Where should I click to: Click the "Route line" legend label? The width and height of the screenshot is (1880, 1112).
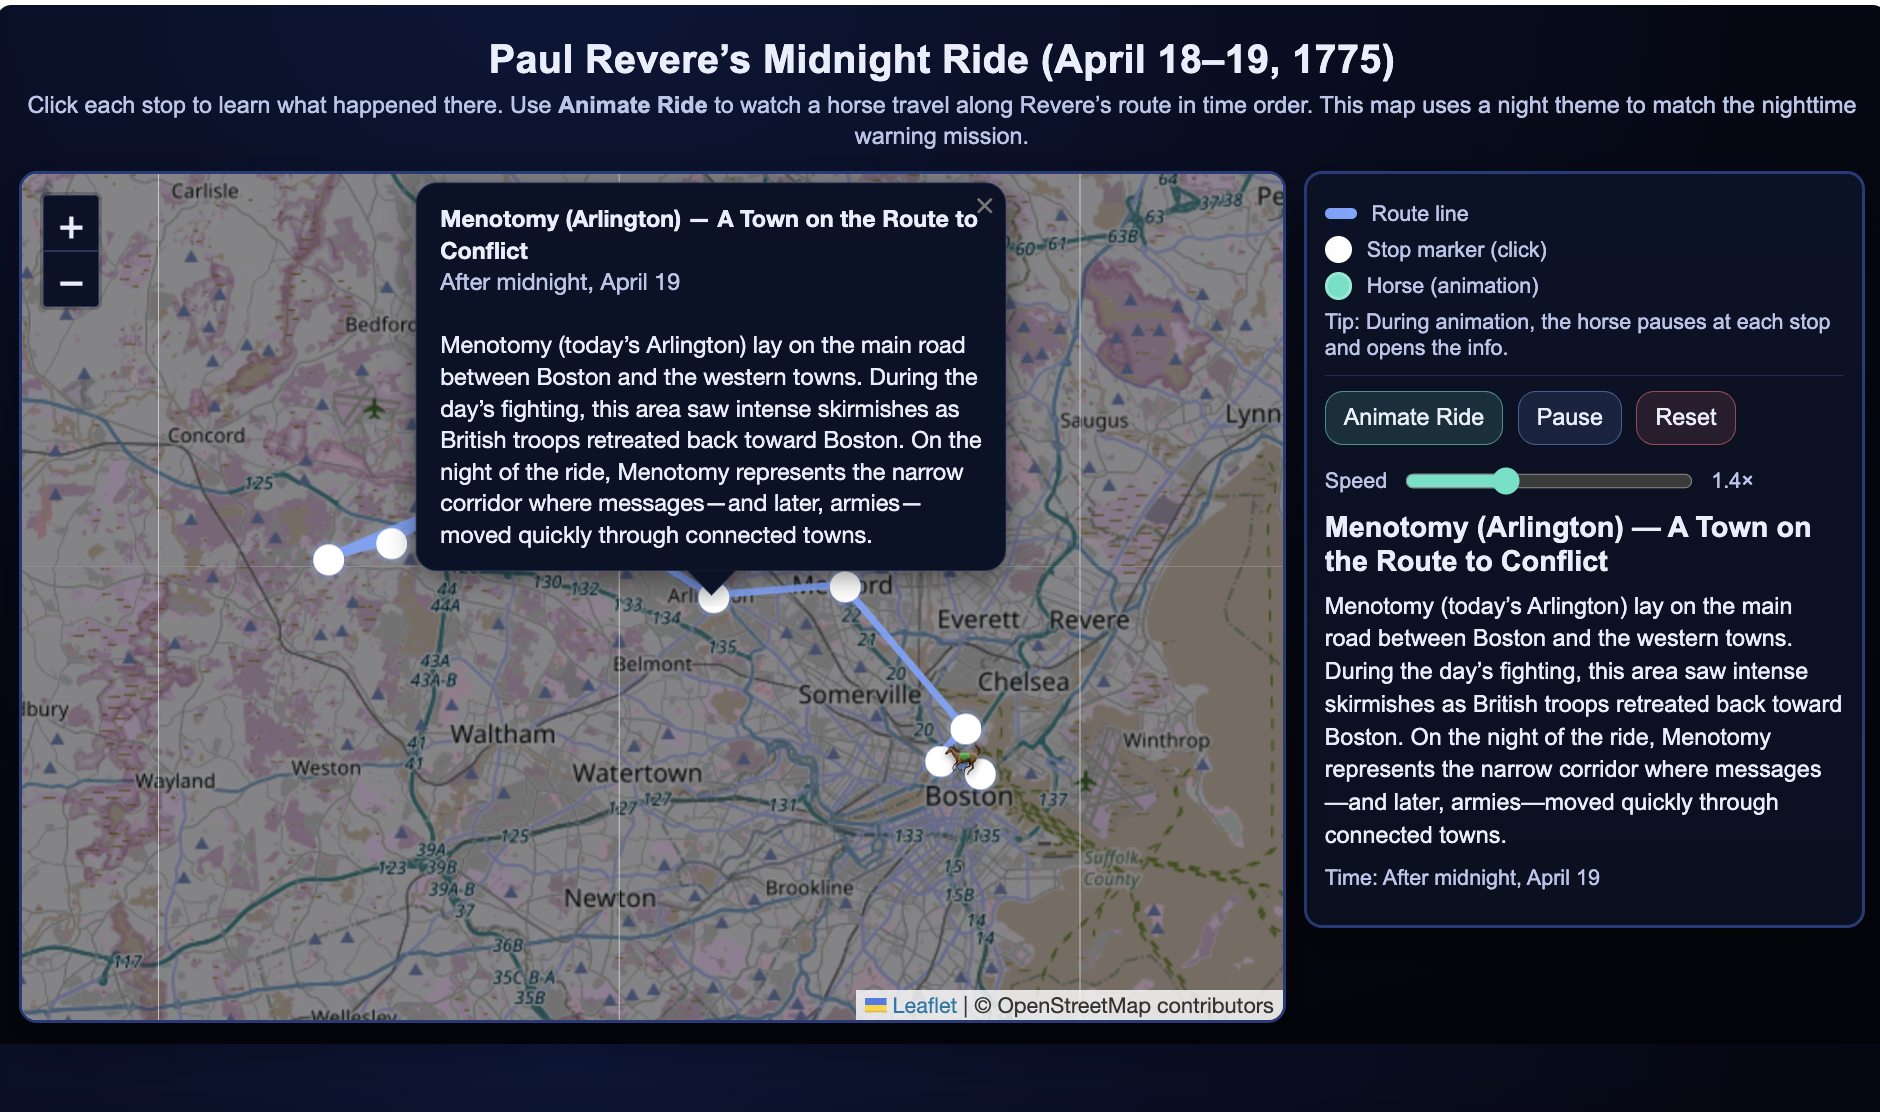(x=1419, y=213)
